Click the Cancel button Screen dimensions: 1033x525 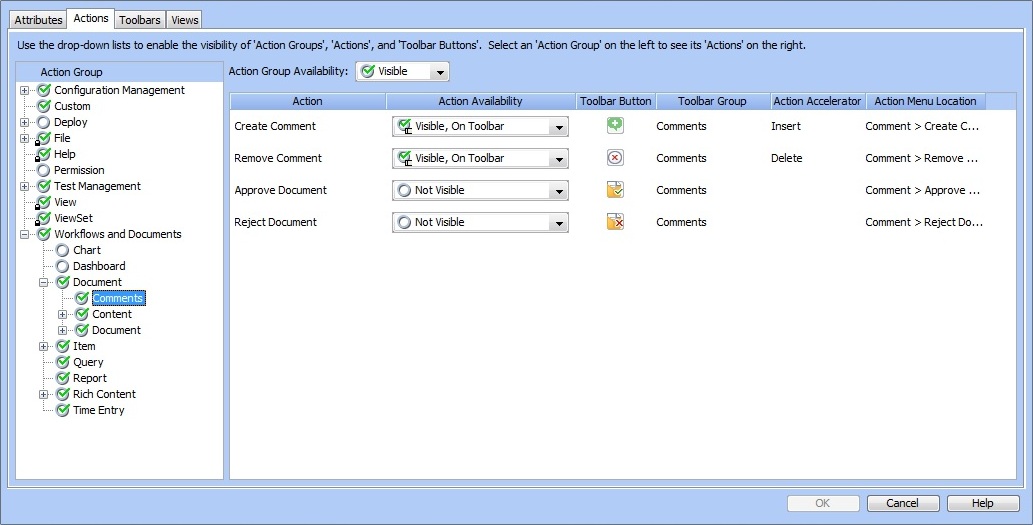pos(903,503)
